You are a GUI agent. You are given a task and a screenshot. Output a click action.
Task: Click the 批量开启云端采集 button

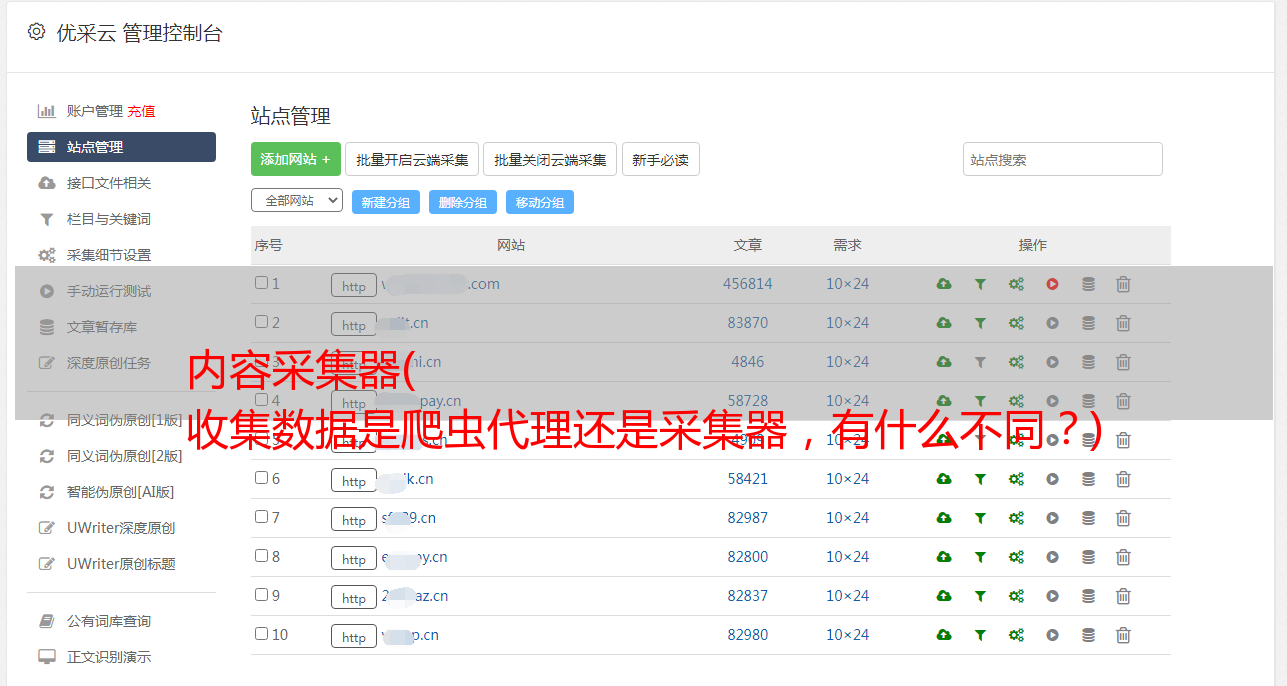pos(412,159)
